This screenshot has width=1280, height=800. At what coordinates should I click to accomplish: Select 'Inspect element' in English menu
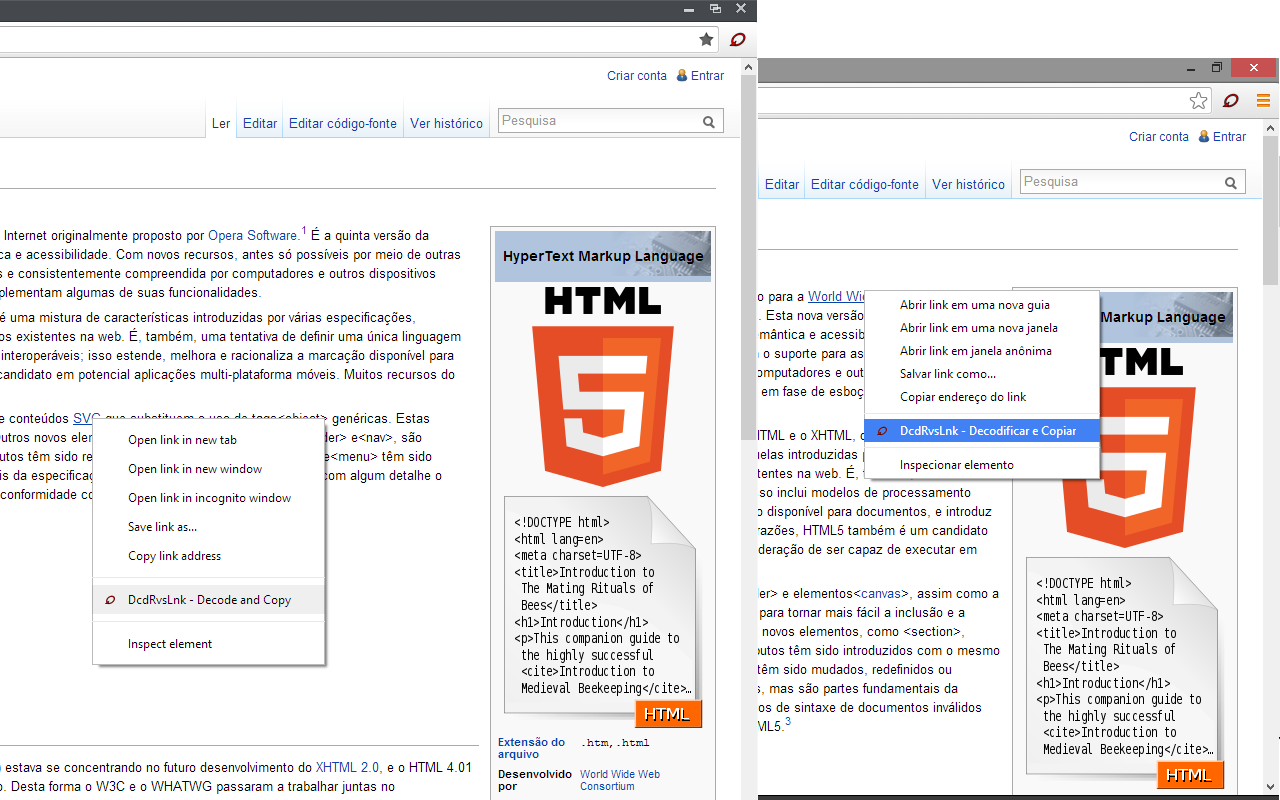tap(209, 644)
